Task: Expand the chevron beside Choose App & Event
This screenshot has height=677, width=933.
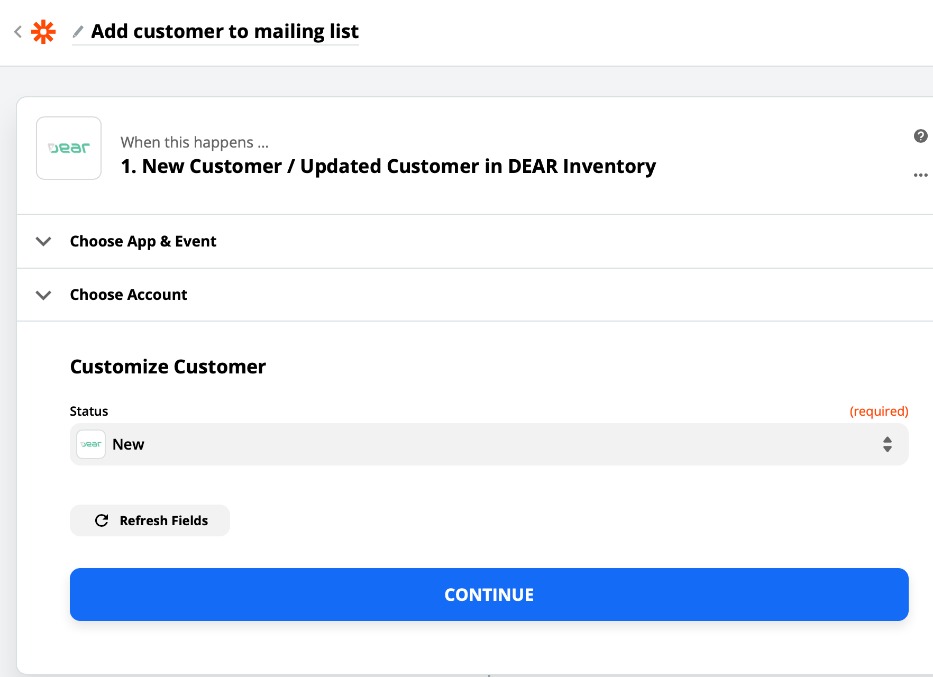Action: 43,241
